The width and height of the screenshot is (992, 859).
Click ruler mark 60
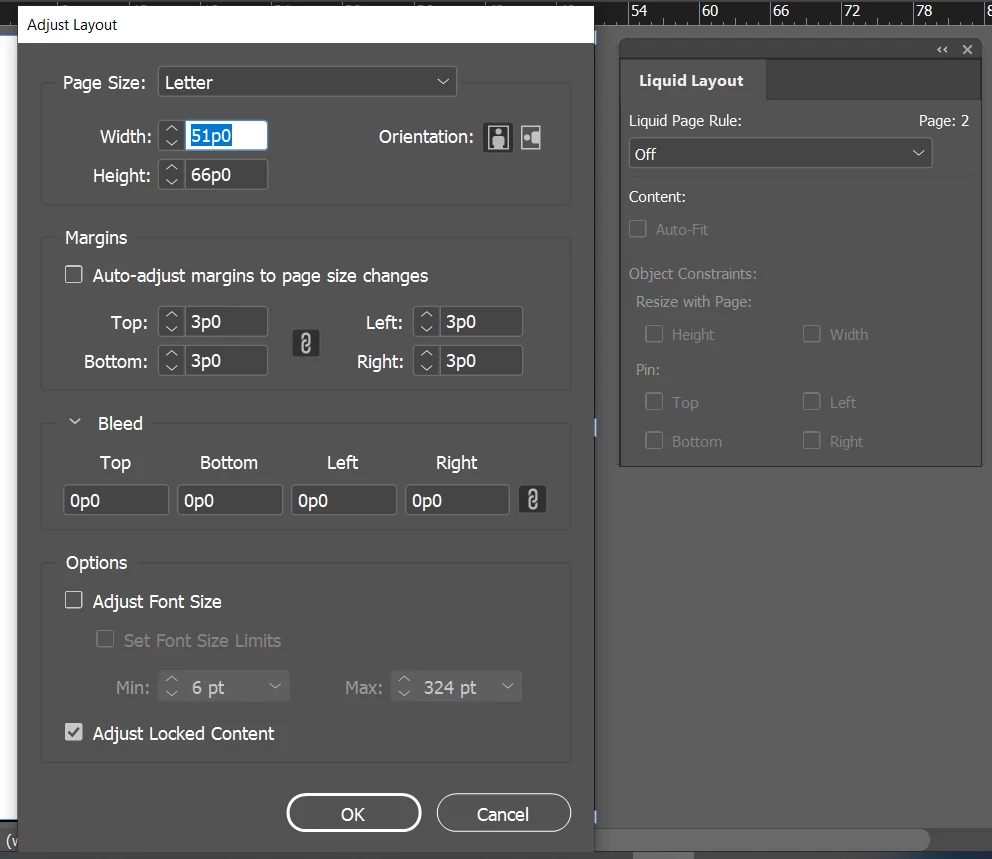[710, 11]
